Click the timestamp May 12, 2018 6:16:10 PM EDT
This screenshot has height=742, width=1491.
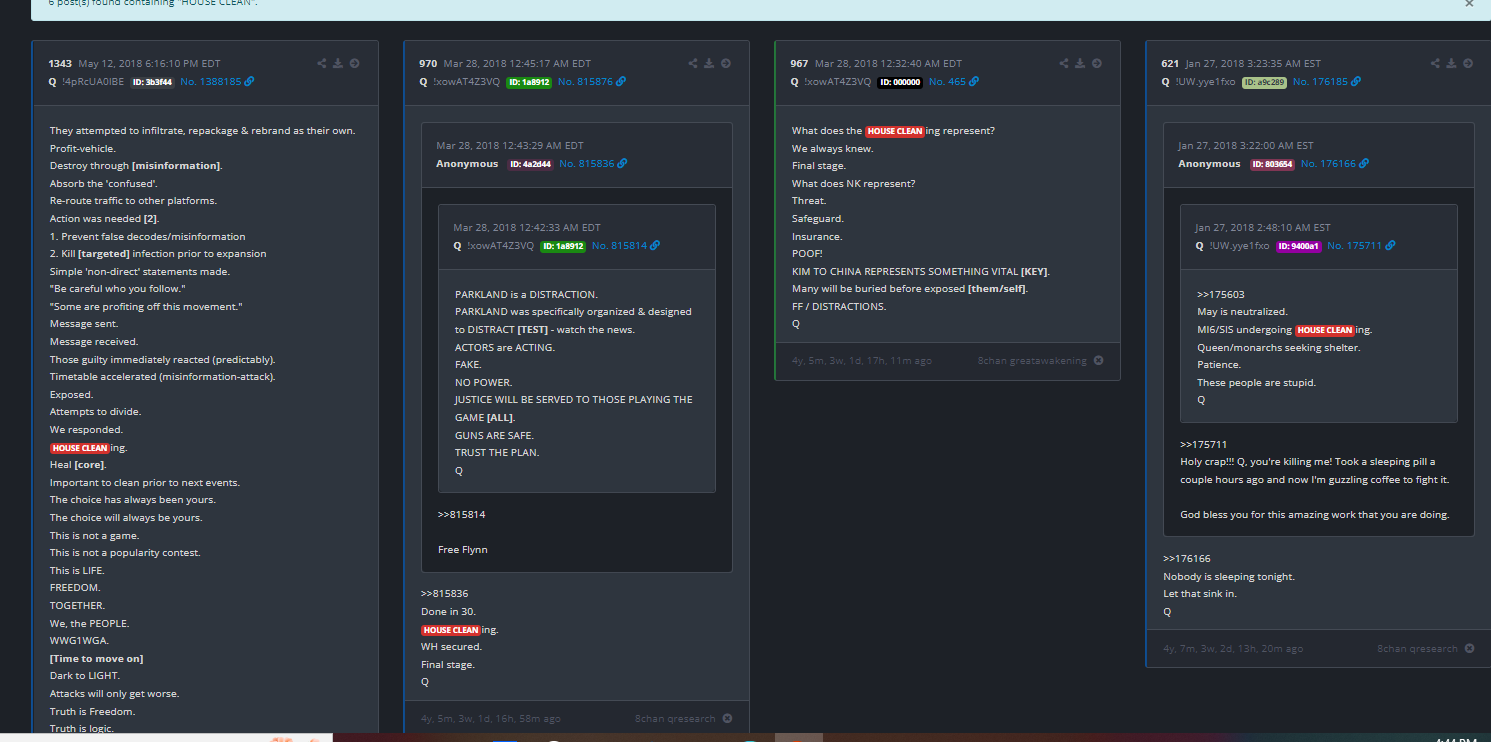point(149,63)
